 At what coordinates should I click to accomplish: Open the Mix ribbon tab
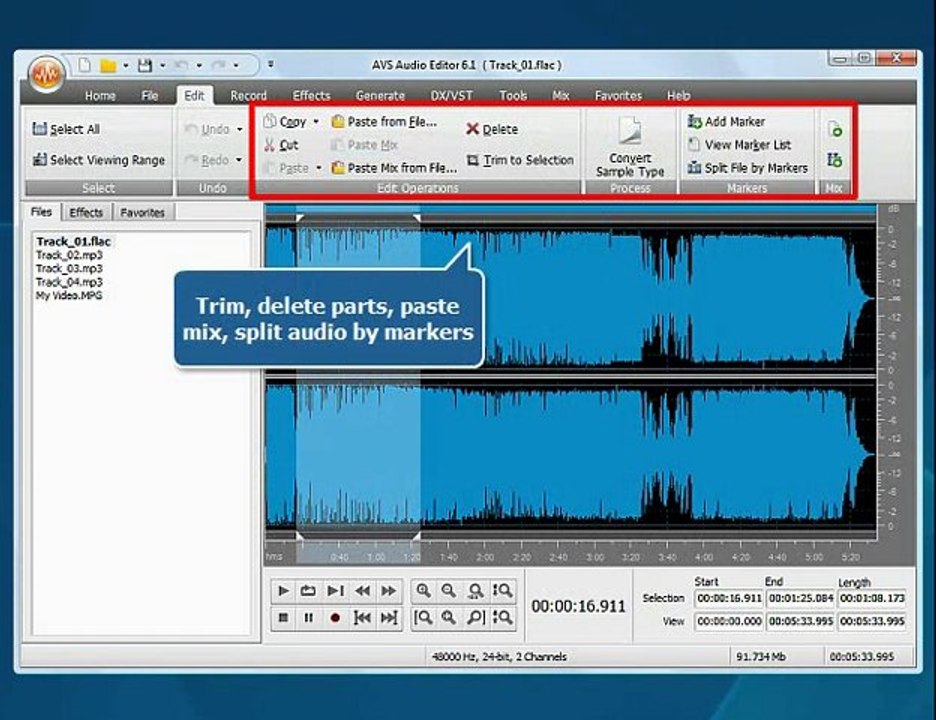point(561,96)
